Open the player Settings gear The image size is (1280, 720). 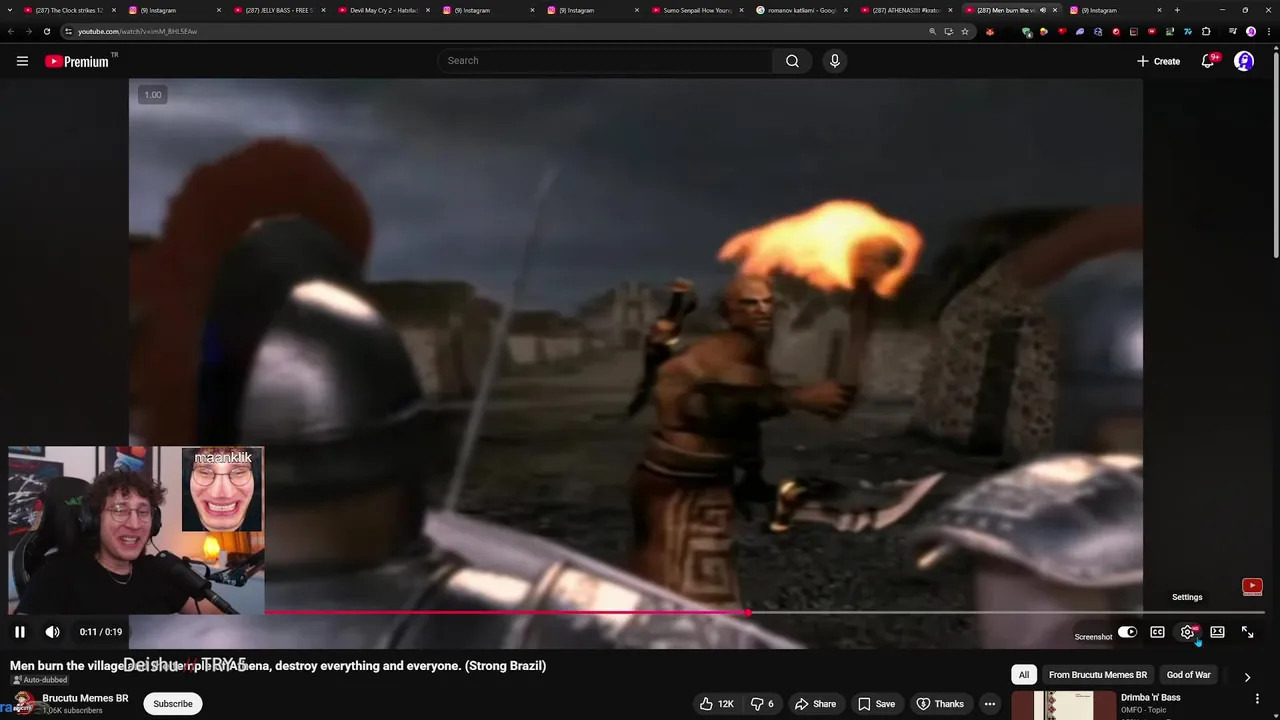coord(1188,632)
